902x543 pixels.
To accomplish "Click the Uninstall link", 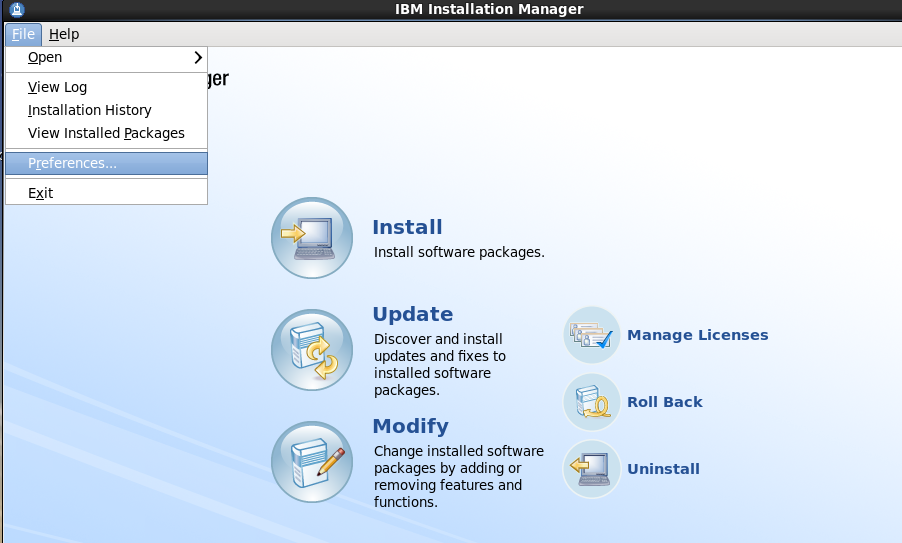I will coord(663,469).
